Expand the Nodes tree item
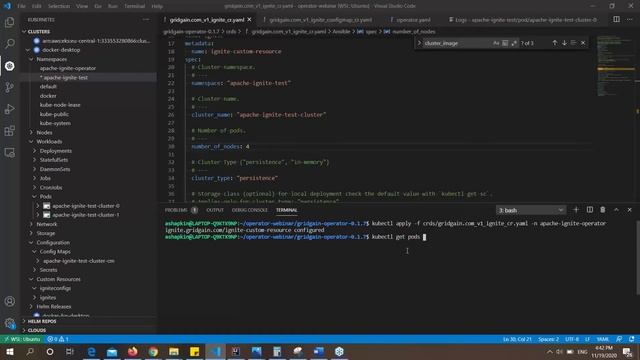The height and width of the screenshot is (360, 640). click(31, 132)
